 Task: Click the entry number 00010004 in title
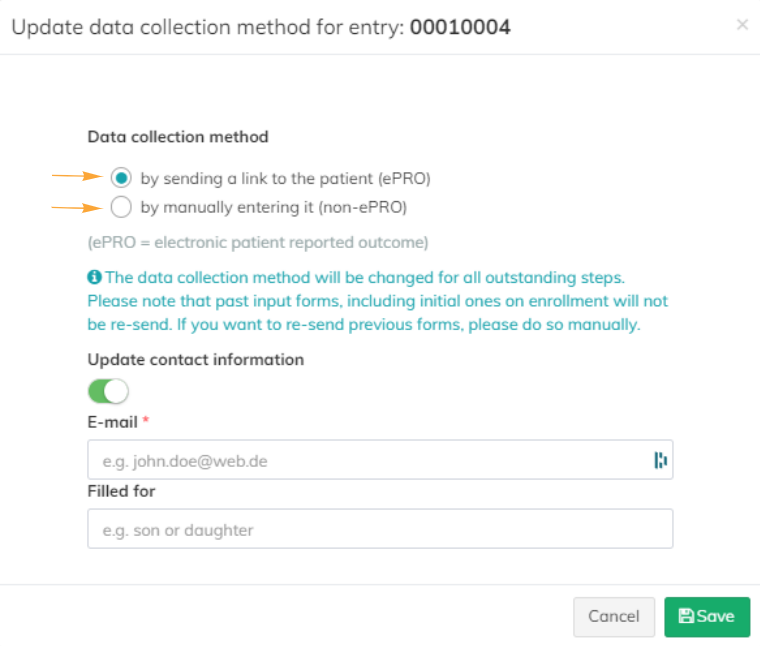[x=459, y=27]
